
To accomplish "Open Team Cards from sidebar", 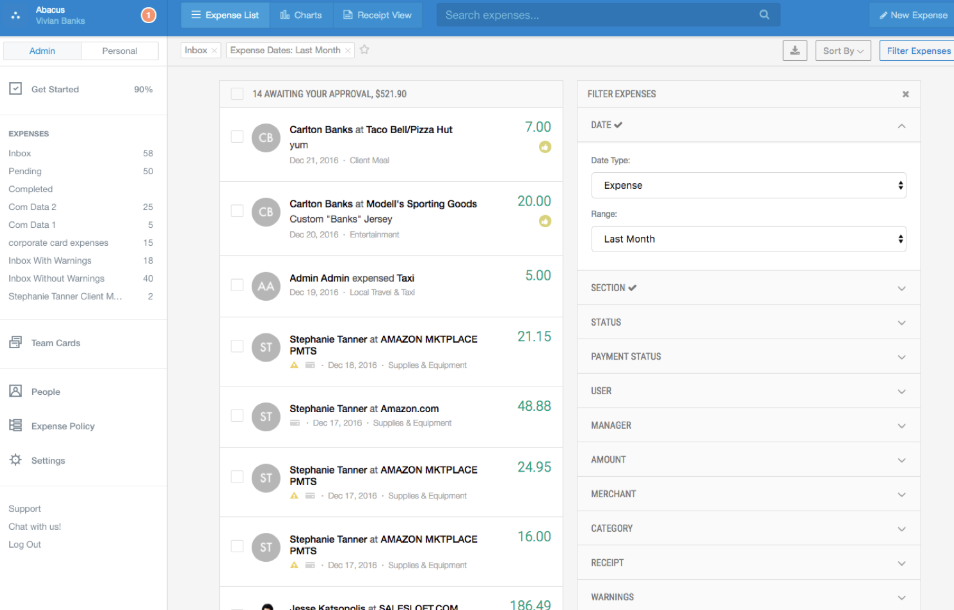I will (55, 343).
